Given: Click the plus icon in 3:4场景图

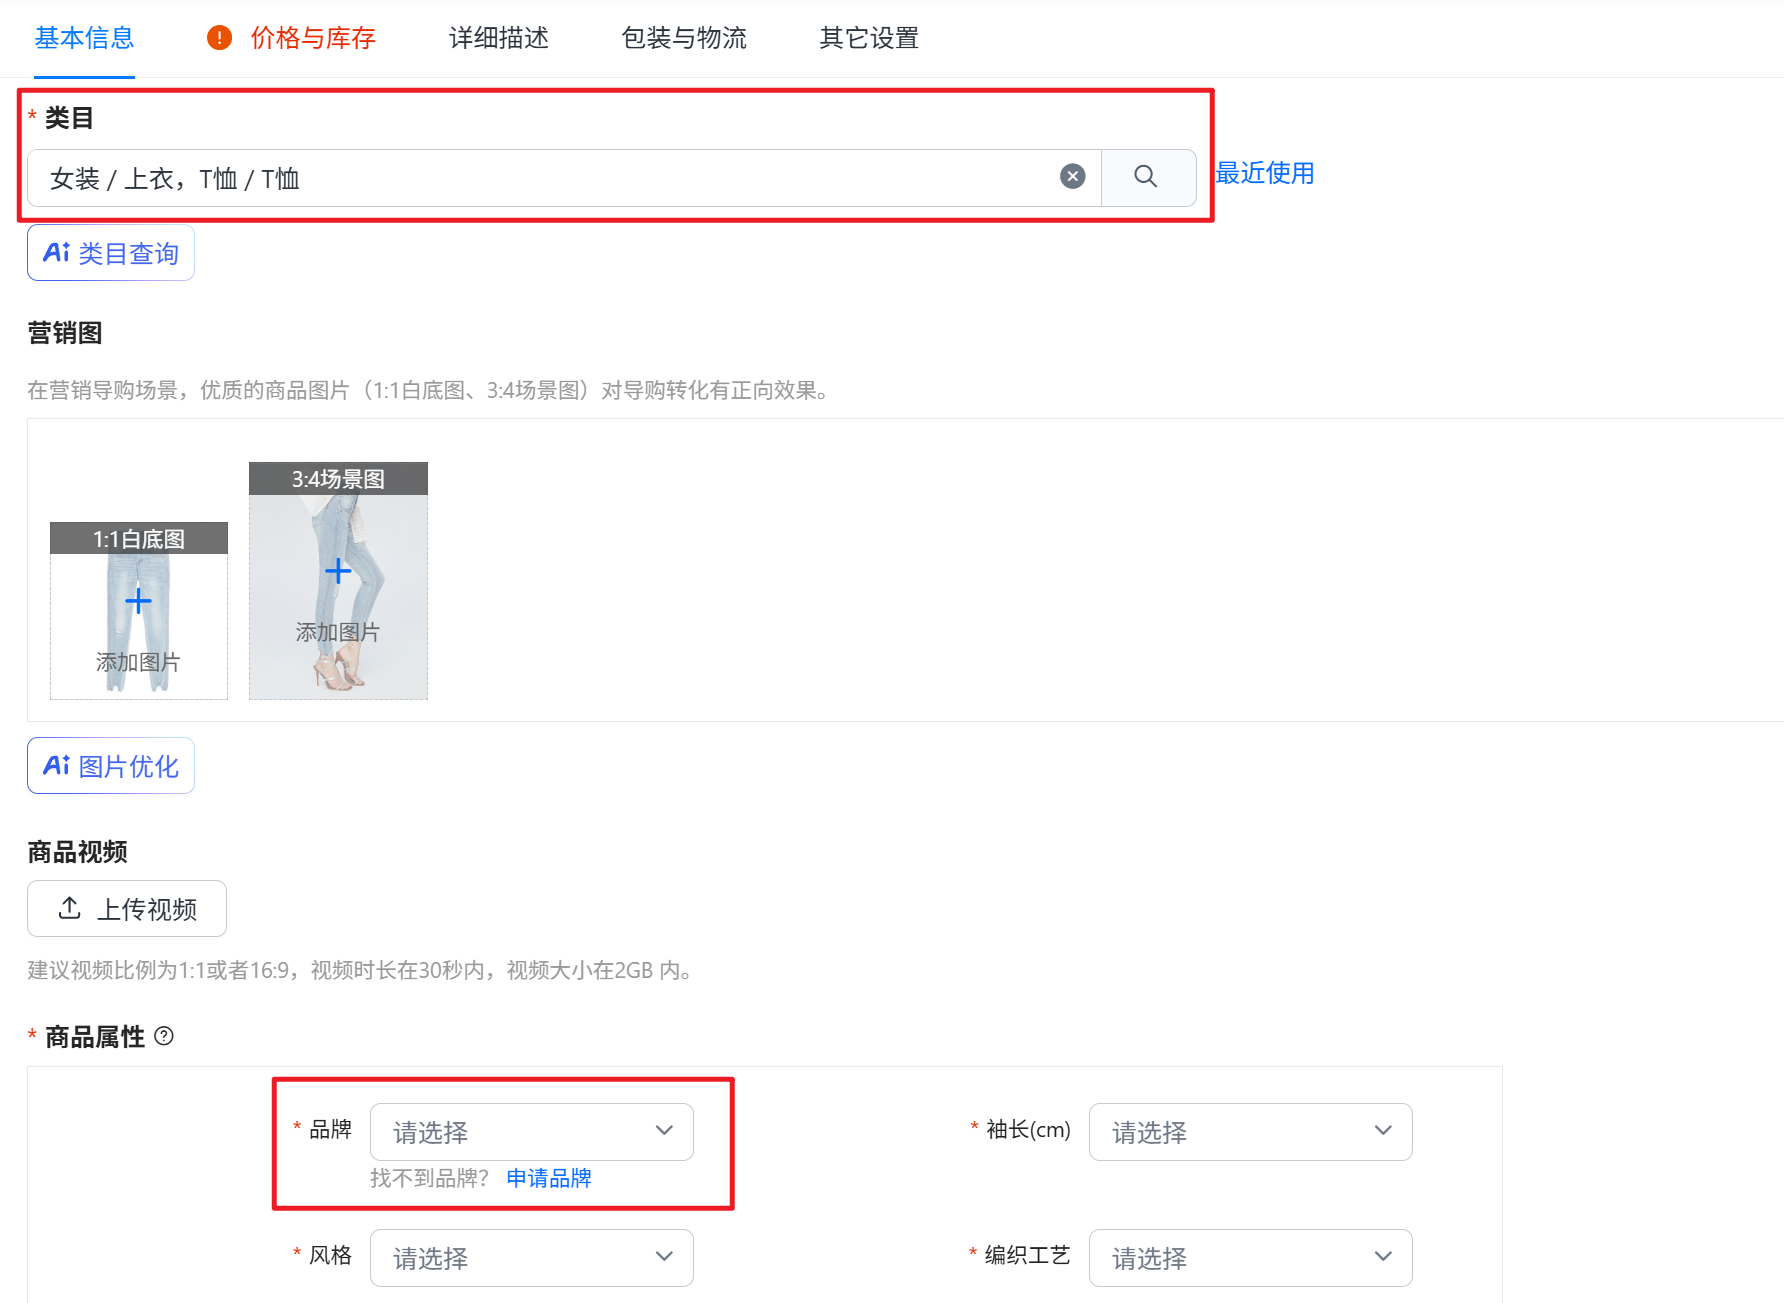Looking at the screenshot, I should pos(338,571).
